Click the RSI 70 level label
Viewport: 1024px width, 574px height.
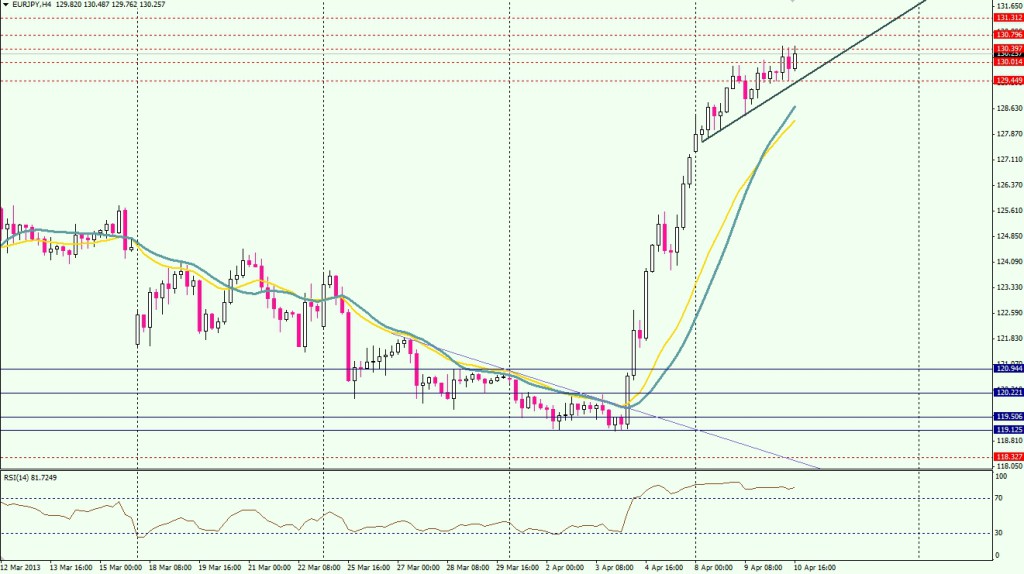1000,498
